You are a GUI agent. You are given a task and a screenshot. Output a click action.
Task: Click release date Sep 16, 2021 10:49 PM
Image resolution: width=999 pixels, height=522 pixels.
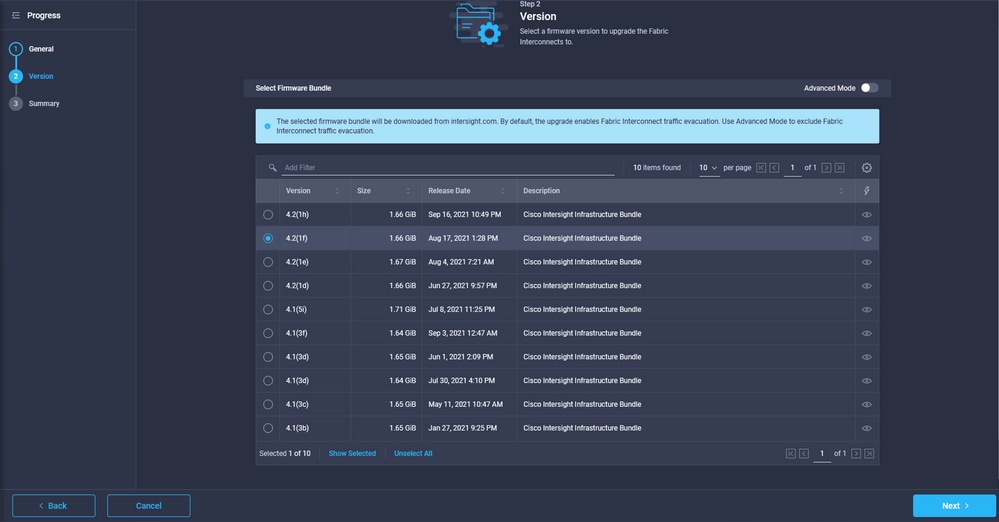pyautogui.click(x=464, y=215)
